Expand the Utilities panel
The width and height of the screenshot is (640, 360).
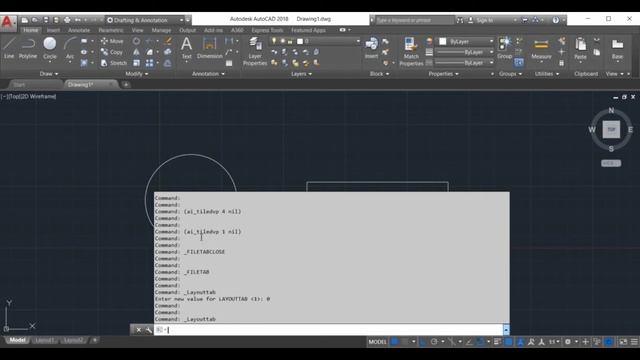tap(547, 74)
